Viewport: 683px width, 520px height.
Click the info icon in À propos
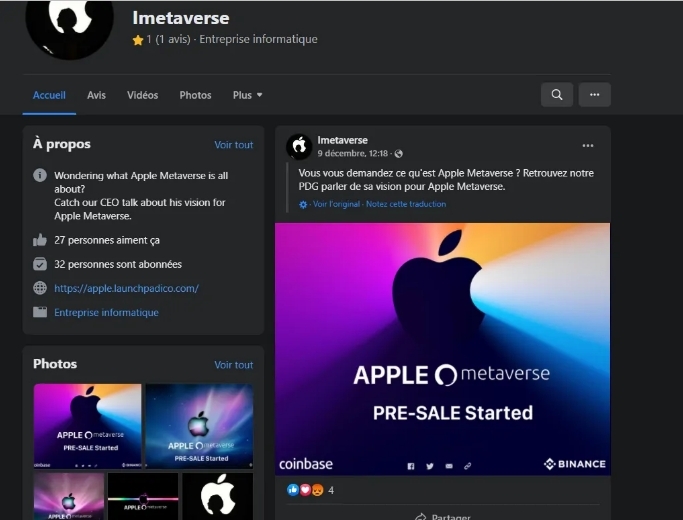coord(40,176)
